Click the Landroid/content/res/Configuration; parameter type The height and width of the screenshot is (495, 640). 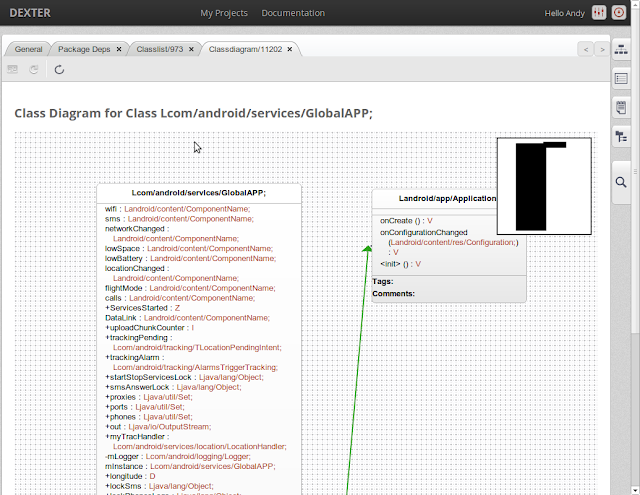point(453,242)
